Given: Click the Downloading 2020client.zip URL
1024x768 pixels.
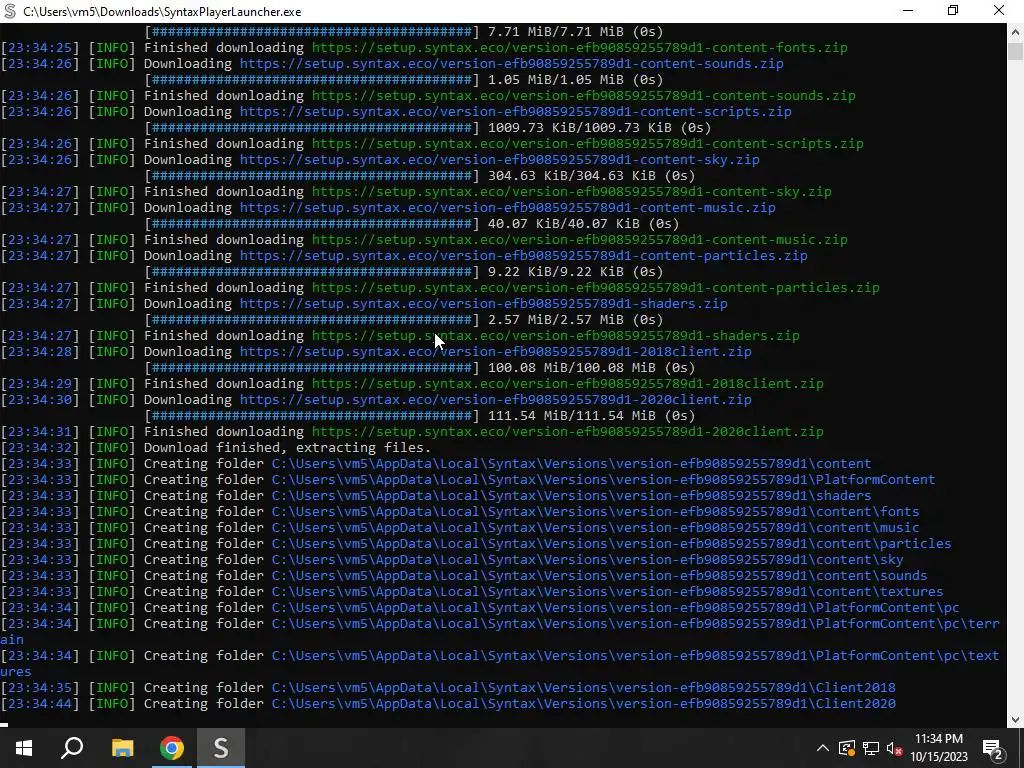Looking at the screenshot, I should point(496,400).
